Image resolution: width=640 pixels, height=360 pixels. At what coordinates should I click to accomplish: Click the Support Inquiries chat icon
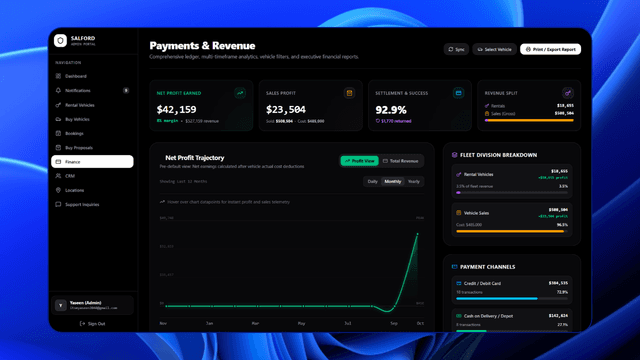click(x=58, y=204)
